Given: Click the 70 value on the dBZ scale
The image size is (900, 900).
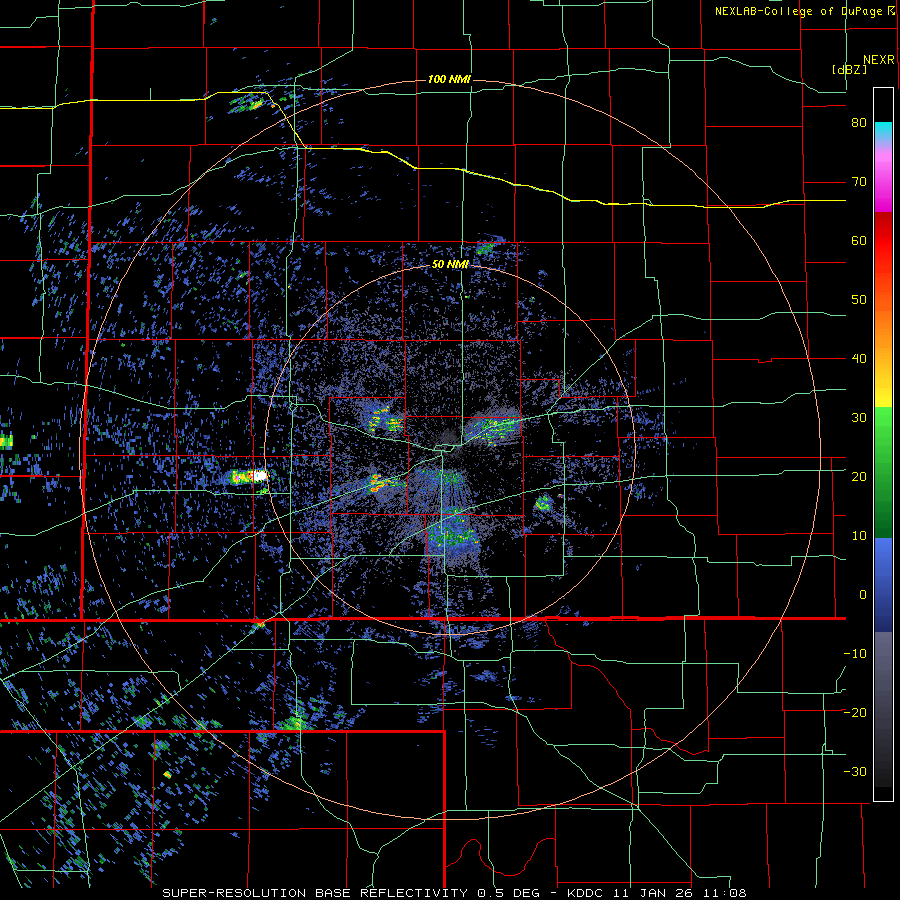Looking at the screenshot, I should [x=859, y=182].
